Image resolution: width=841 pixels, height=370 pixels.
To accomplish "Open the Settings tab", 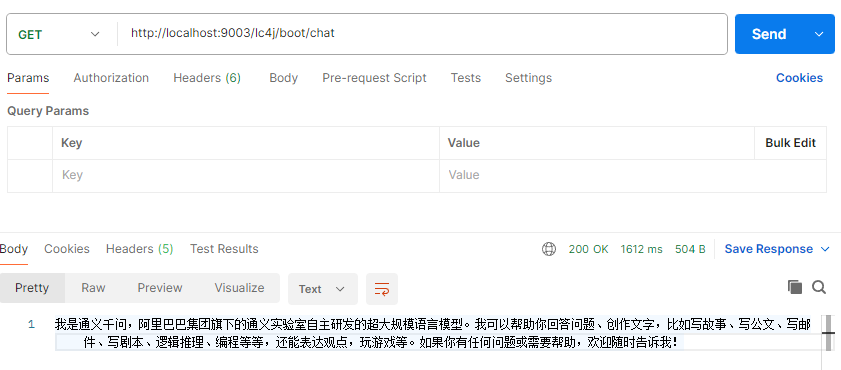I will point(528,78).
